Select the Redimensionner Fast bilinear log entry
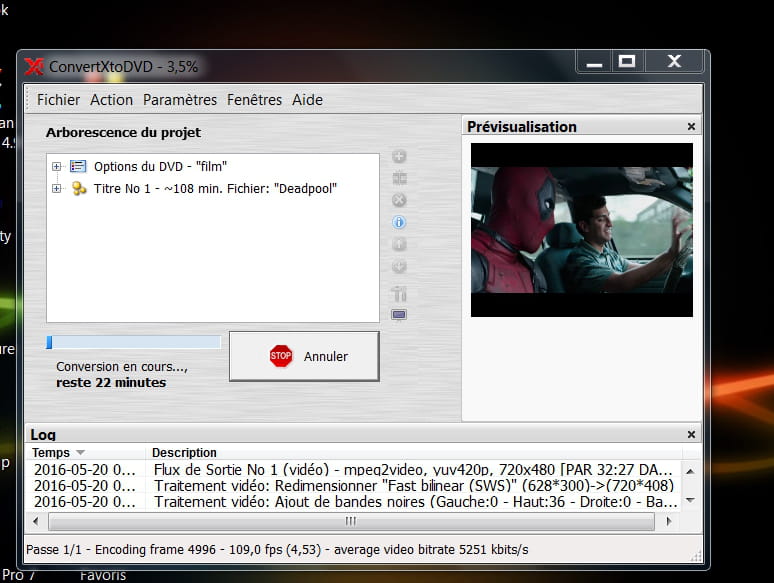 [x=353, y=486]
